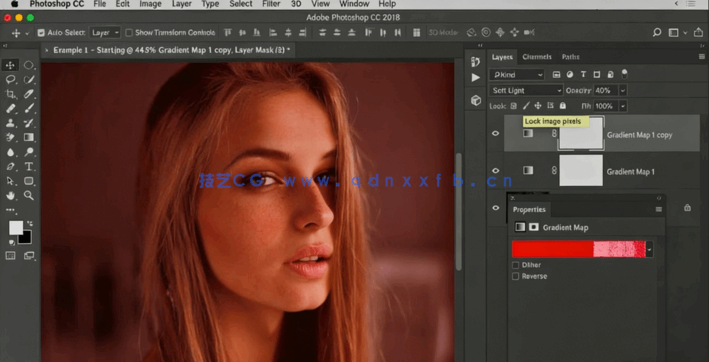Toggle the layer filter on/off switch
Image resolution: width=709 pixels, height=362 pixels.
(x=624, y=74)
